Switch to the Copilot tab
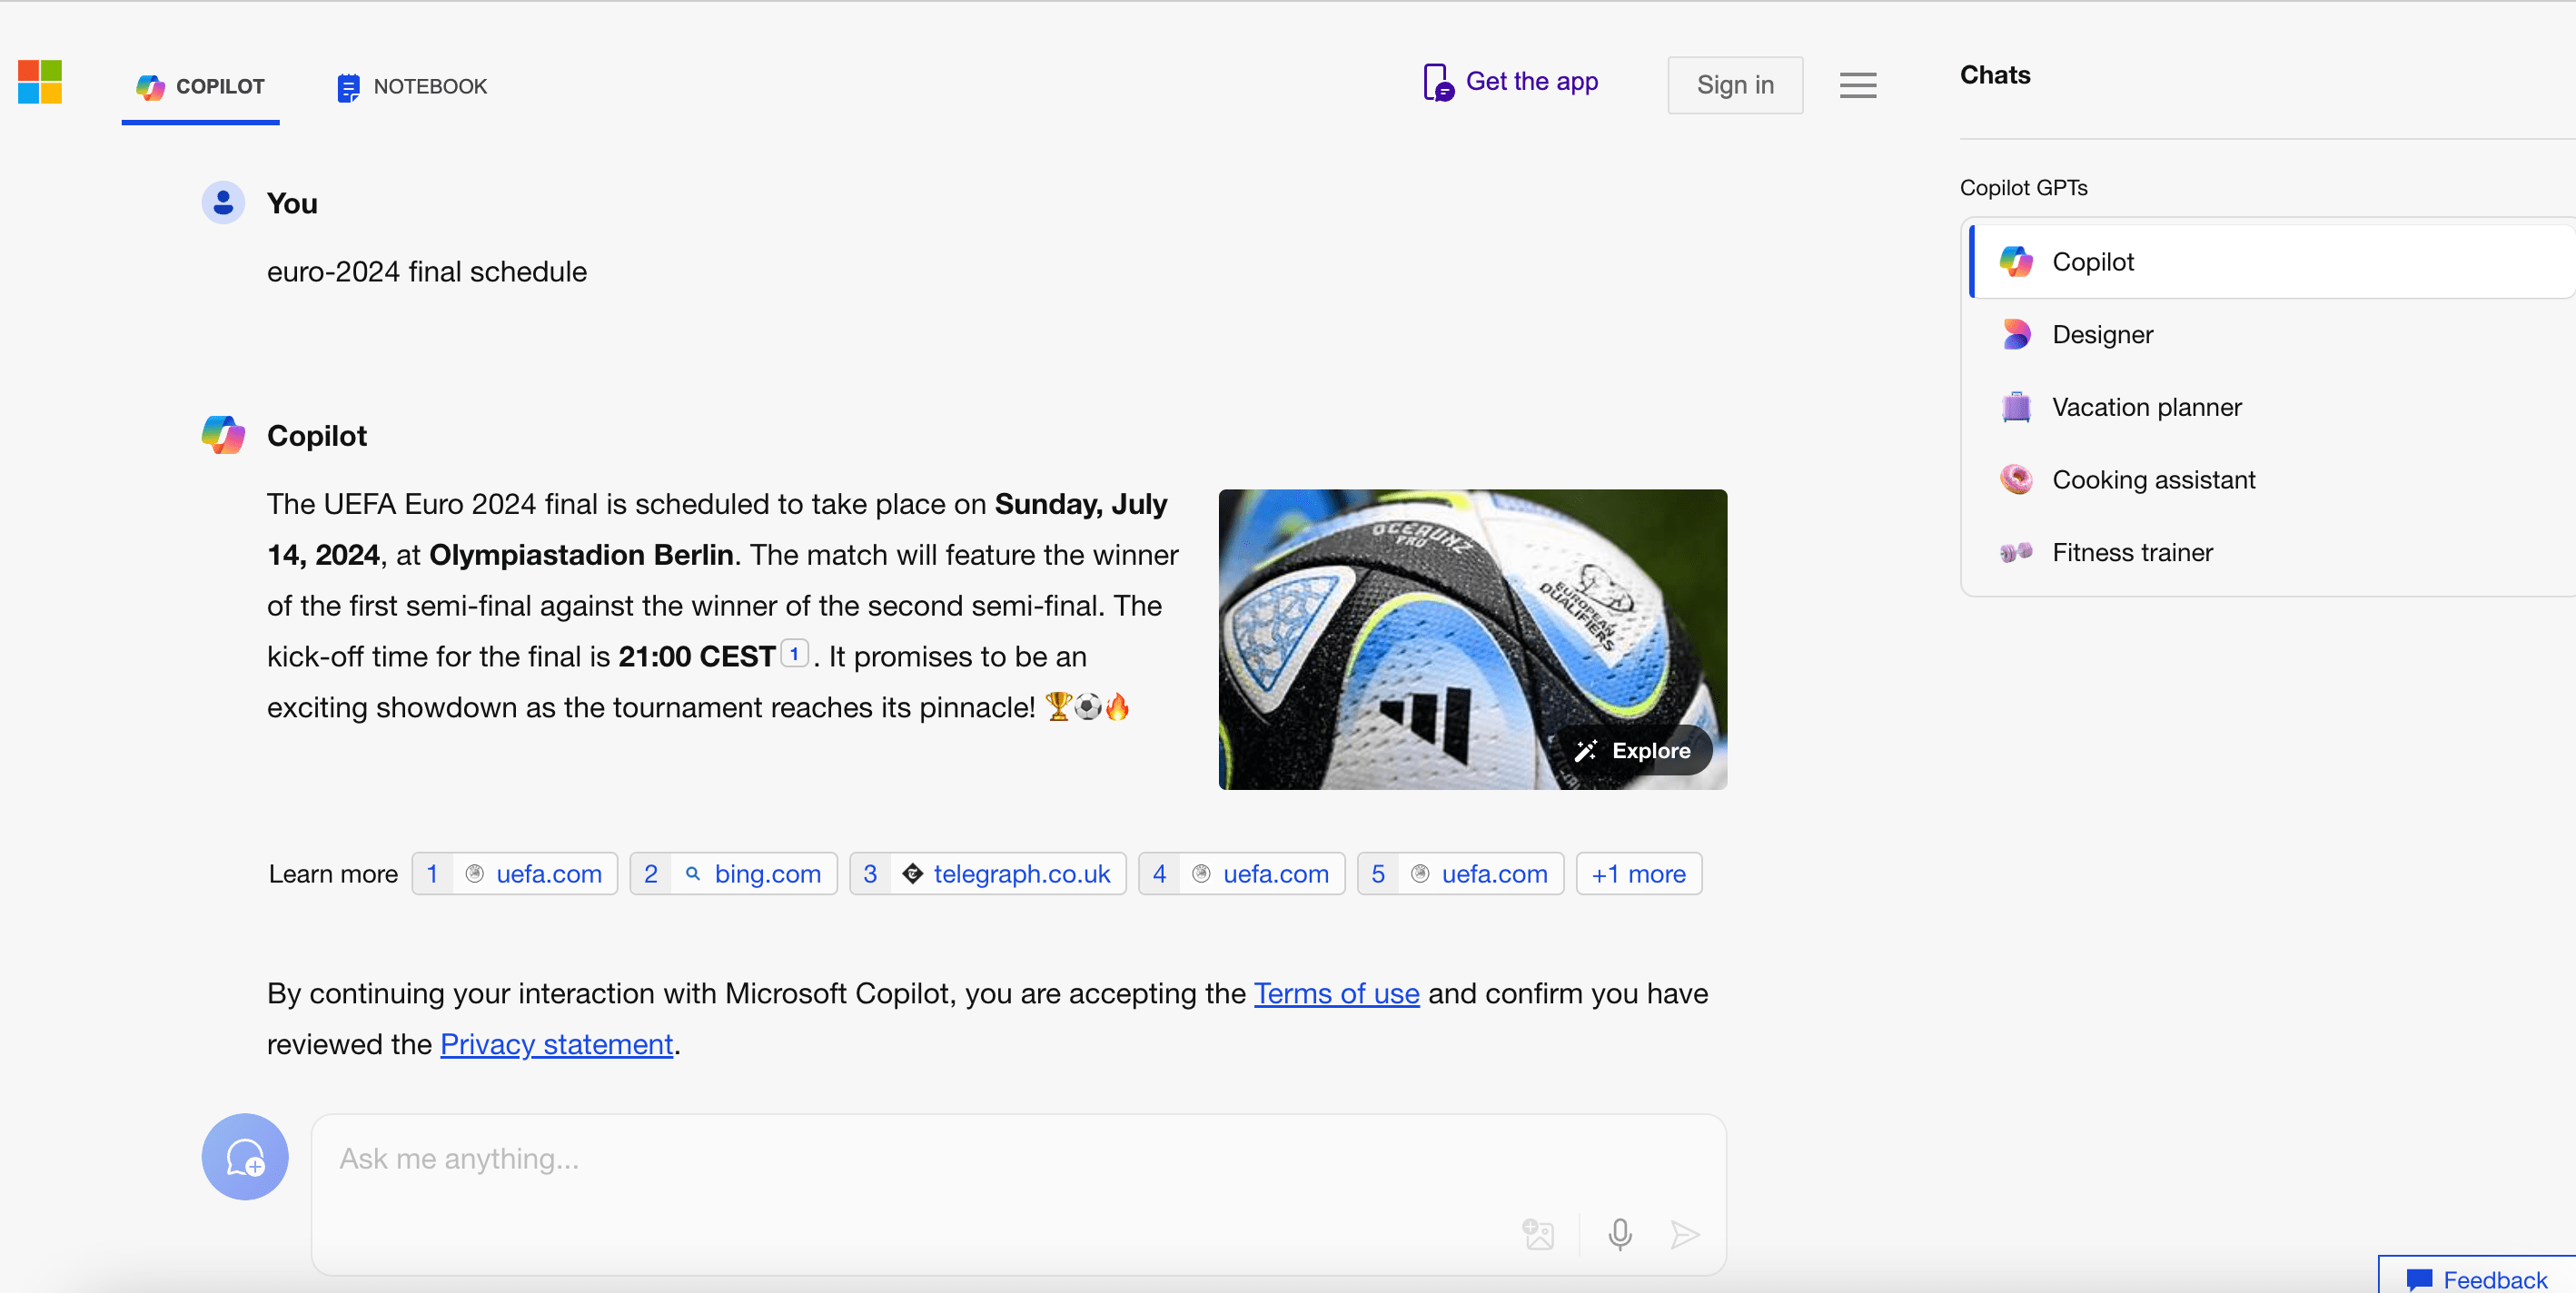Image resolution: width=2576 pixels, height=1293 pixels. point(201,87)
